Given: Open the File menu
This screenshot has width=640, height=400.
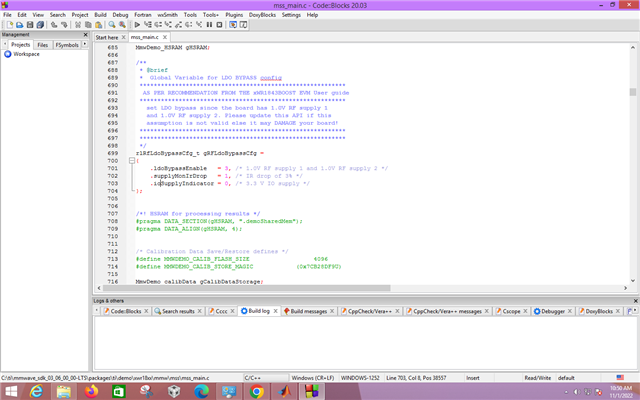Looking at the screenshot, I should 7,15.
